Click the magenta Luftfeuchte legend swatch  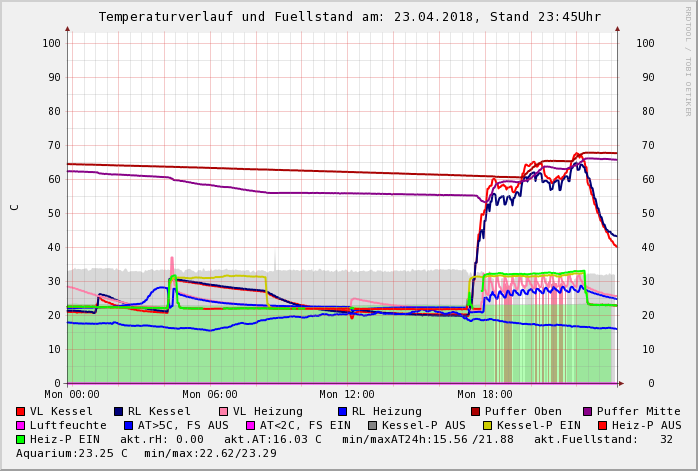[x=21, y=426]
